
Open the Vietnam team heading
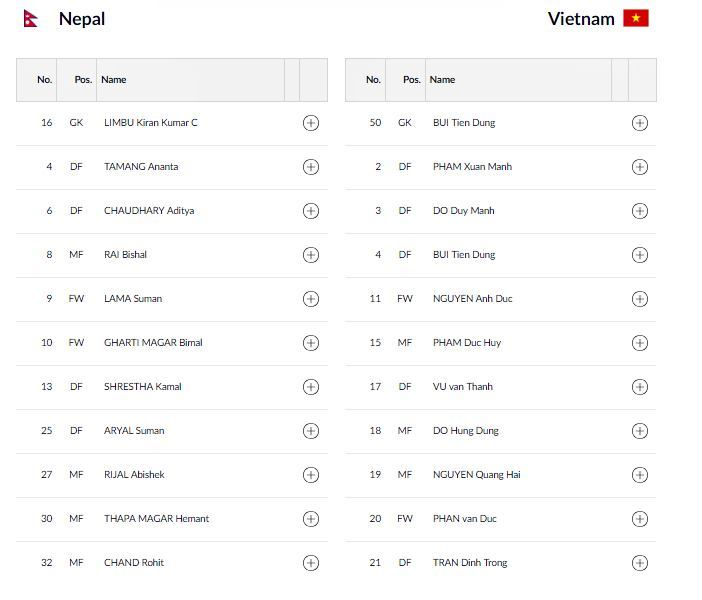point(581,19)
